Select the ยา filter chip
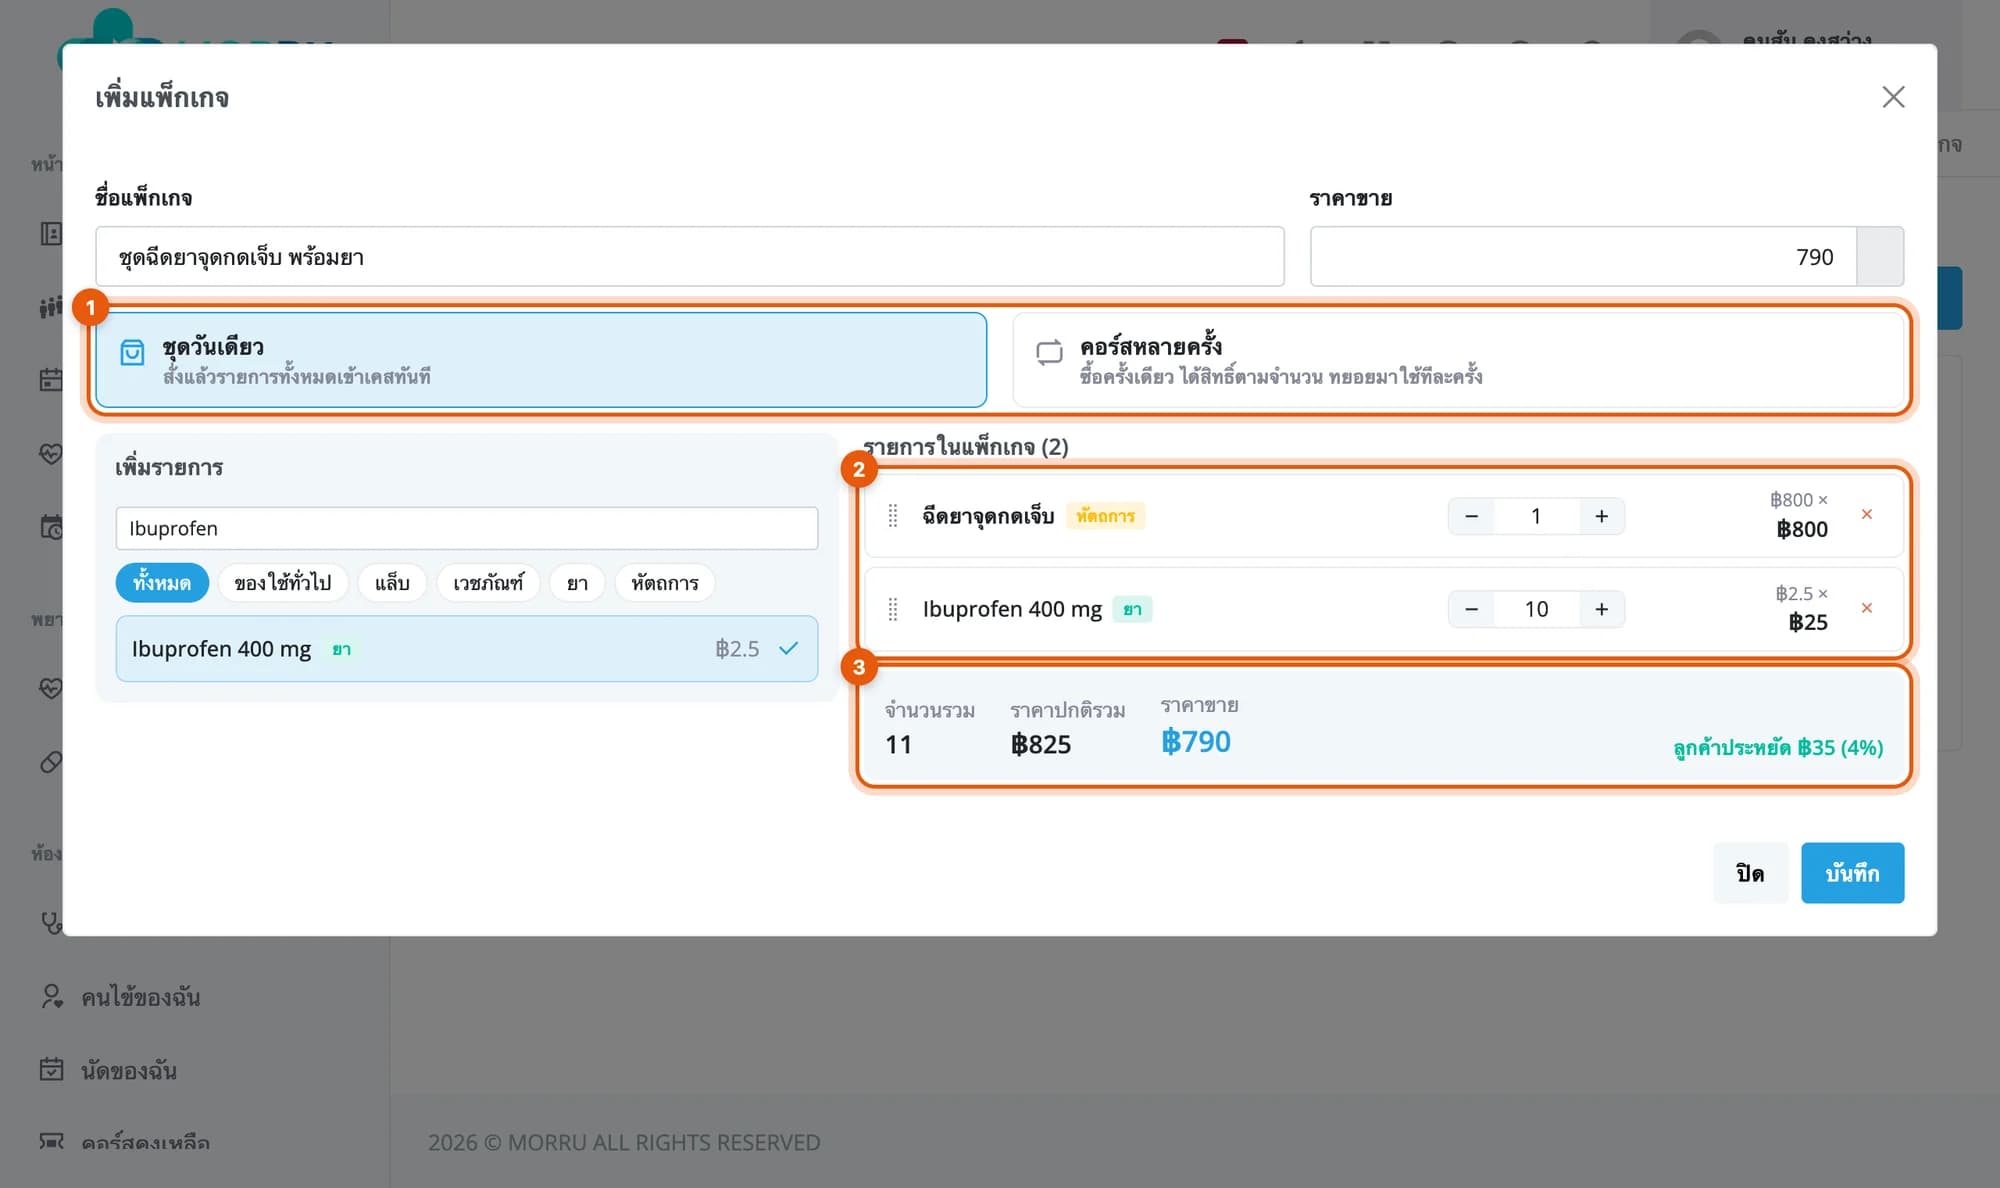 (577, 583)
